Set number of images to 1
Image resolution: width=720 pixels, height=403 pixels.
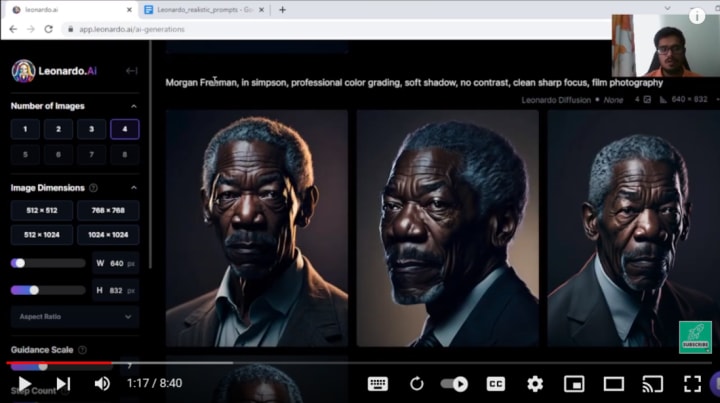tap(25, 129)
